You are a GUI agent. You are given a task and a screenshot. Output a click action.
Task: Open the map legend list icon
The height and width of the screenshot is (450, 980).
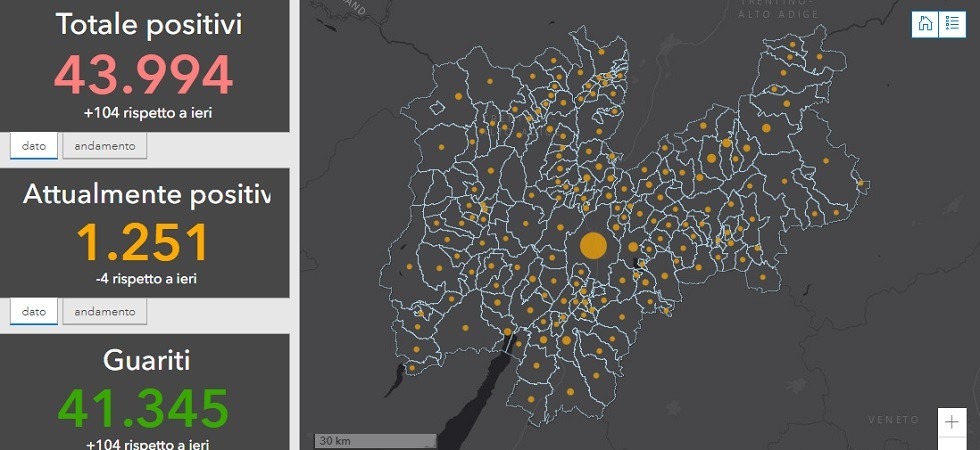click(952, 24)
